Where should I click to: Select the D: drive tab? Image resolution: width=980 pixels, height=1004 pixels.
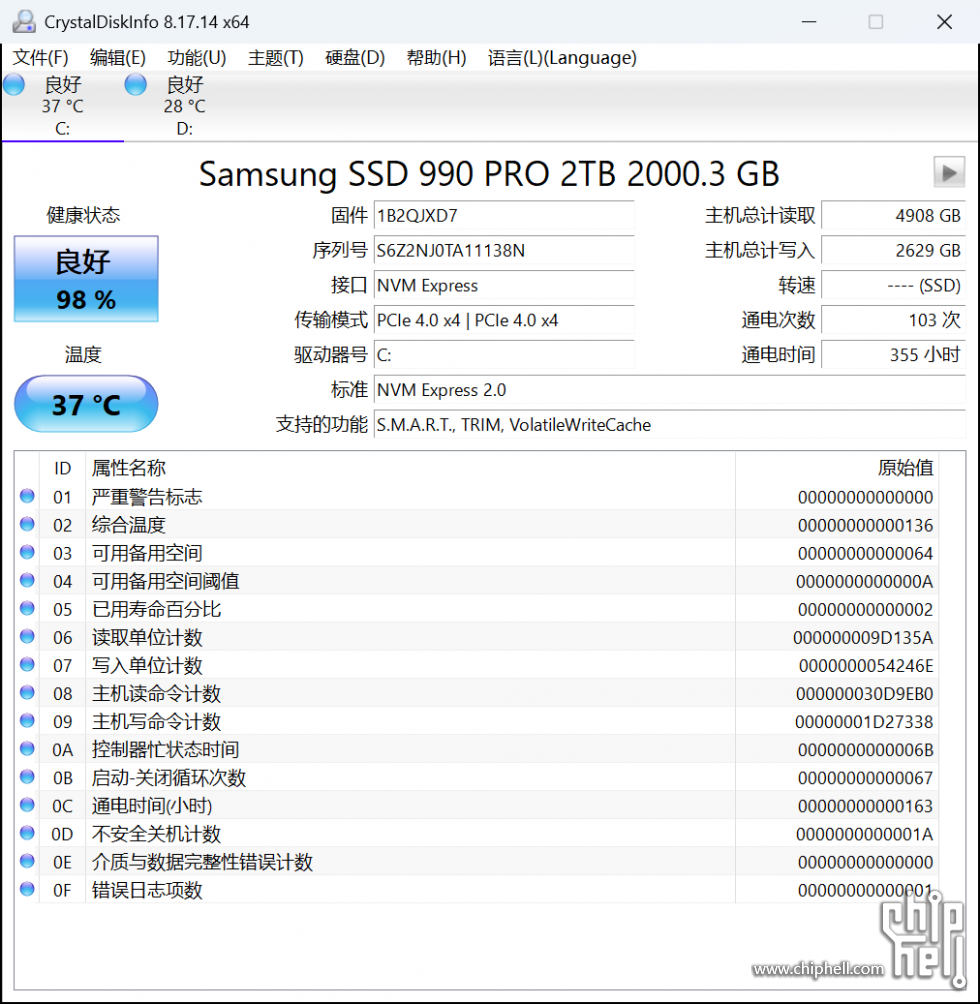click(184, 106)
